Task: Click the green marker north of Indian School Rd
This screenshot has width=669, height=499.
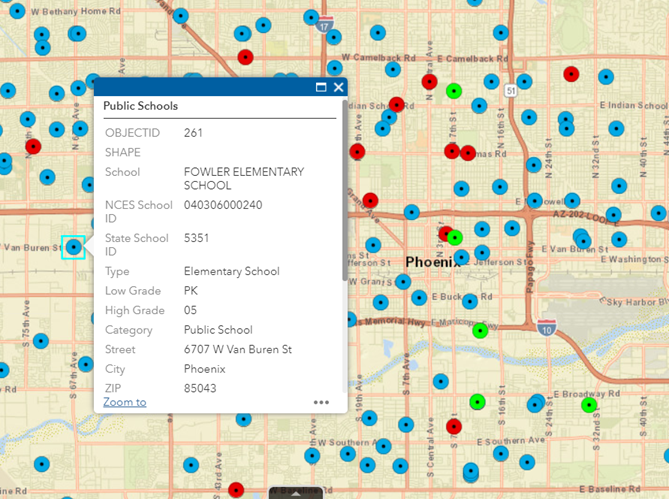Action: point(454,91)
